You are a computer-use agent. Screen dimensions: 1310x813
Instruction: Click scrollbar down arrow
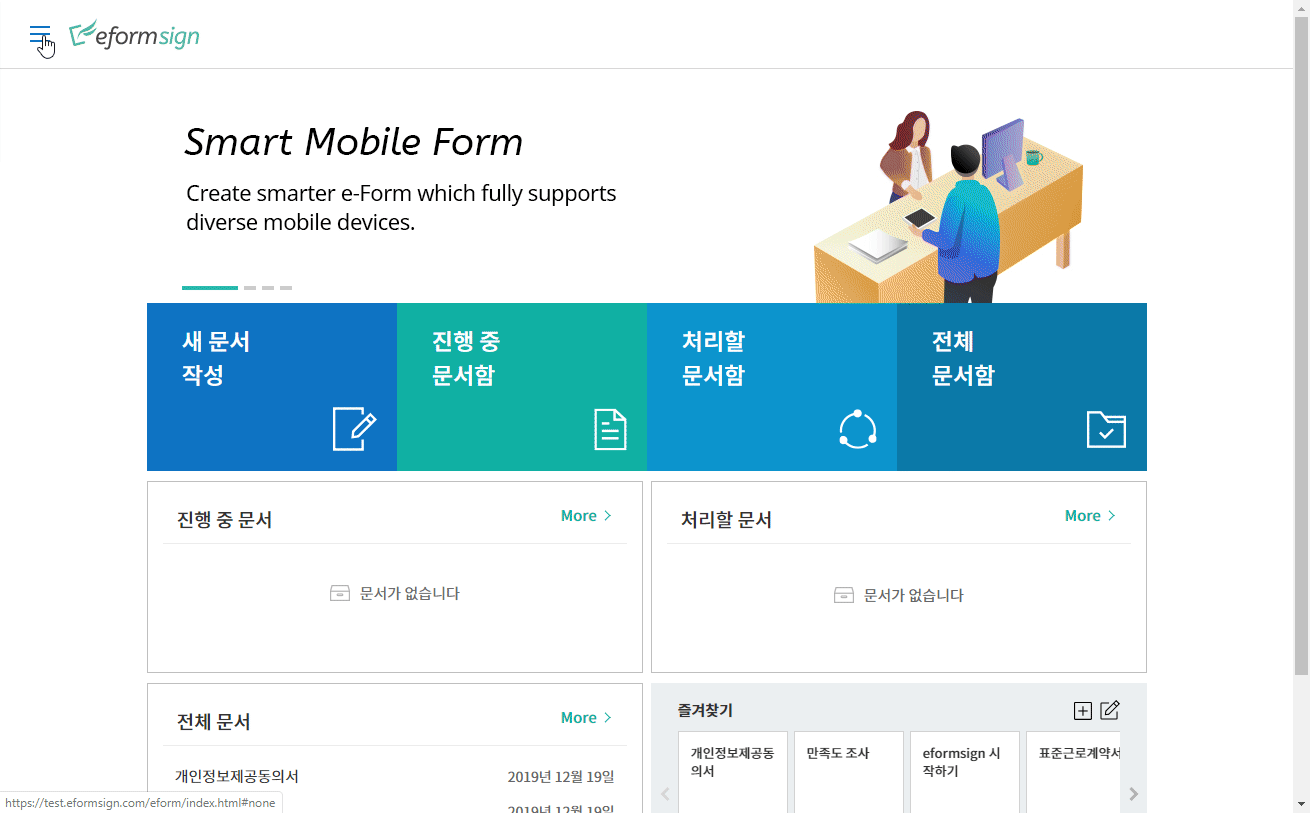(1301, 804)
